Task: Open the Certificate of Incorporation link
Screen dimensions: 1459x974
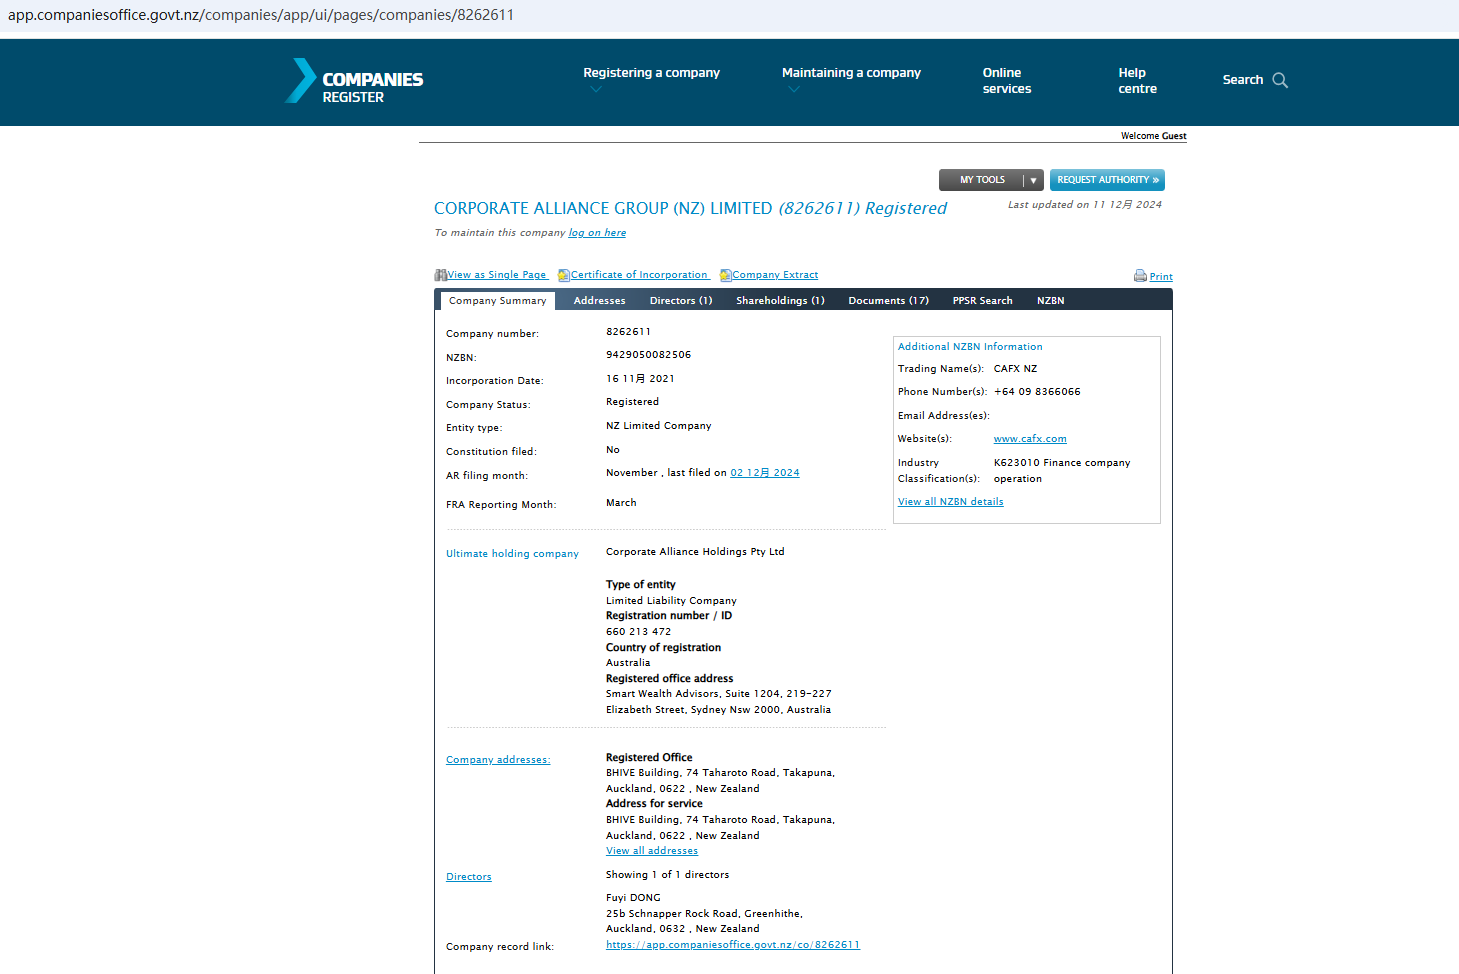Action: 639,275
